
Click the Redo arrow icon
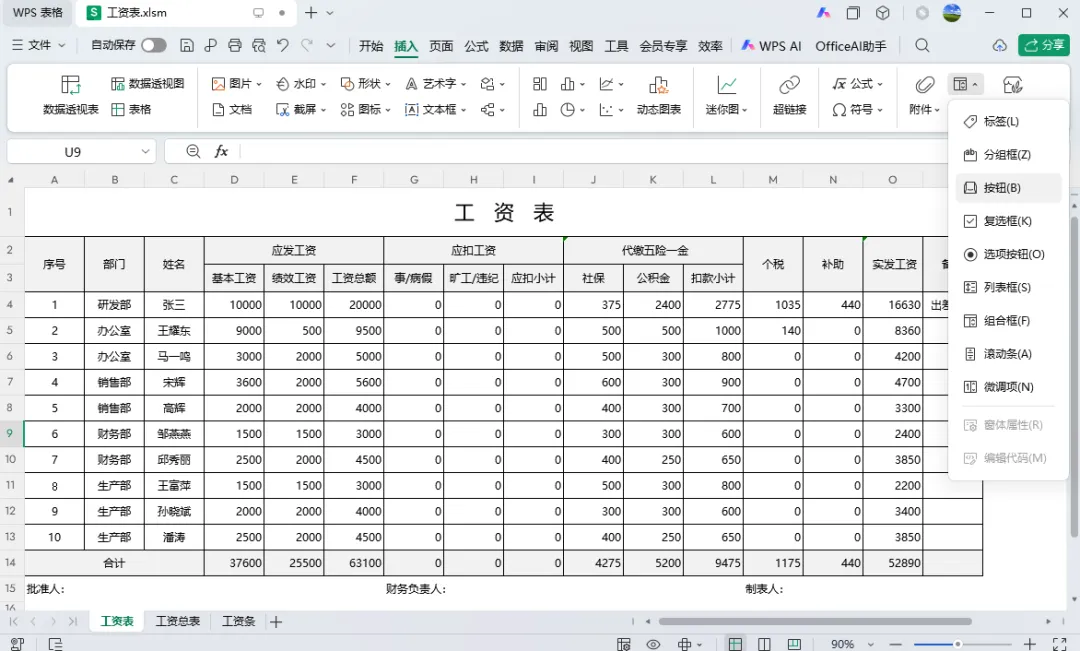307,45
